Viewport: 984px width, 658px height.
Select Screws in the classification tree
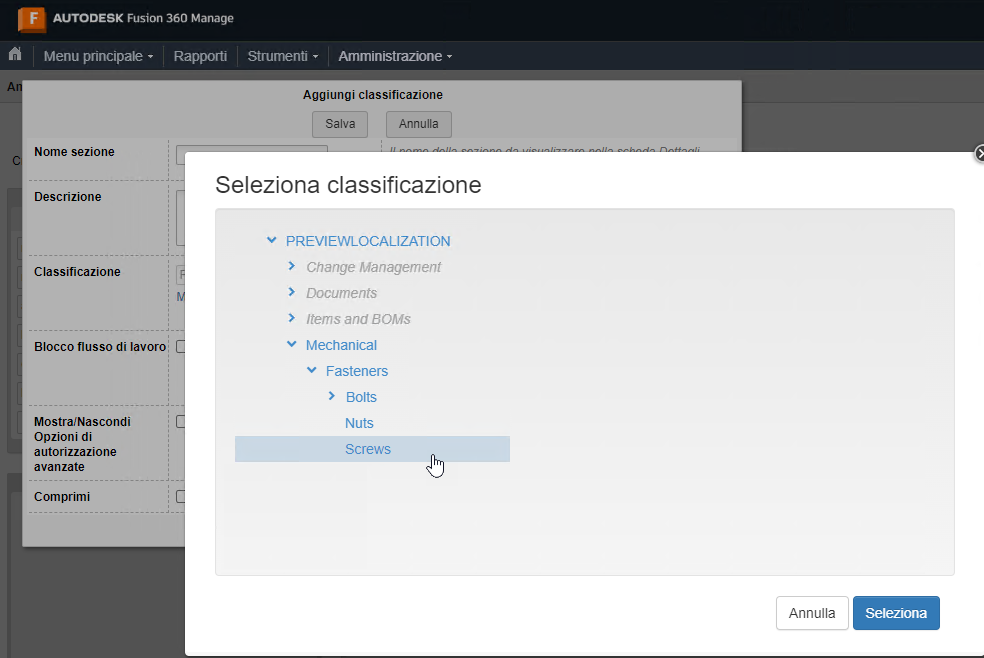tap(368, 448)
